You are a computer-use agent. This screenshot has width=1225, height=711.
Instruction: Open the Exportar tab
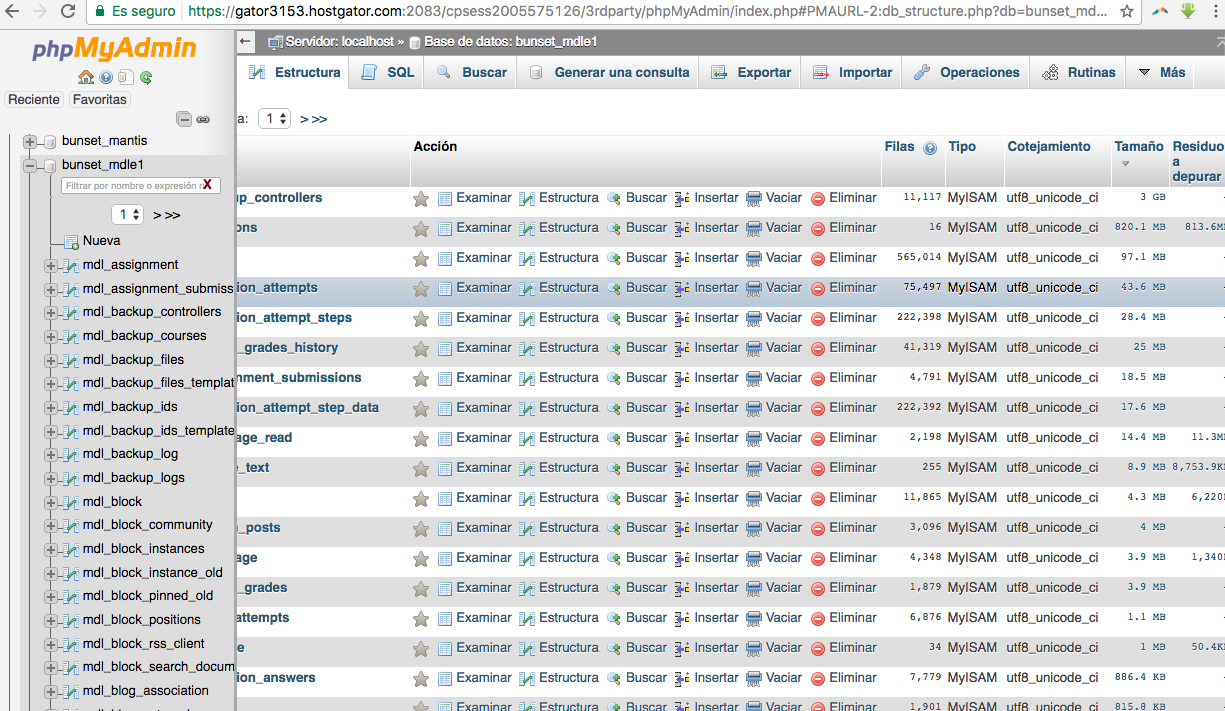pyautogui.click(x=750, y=72)
